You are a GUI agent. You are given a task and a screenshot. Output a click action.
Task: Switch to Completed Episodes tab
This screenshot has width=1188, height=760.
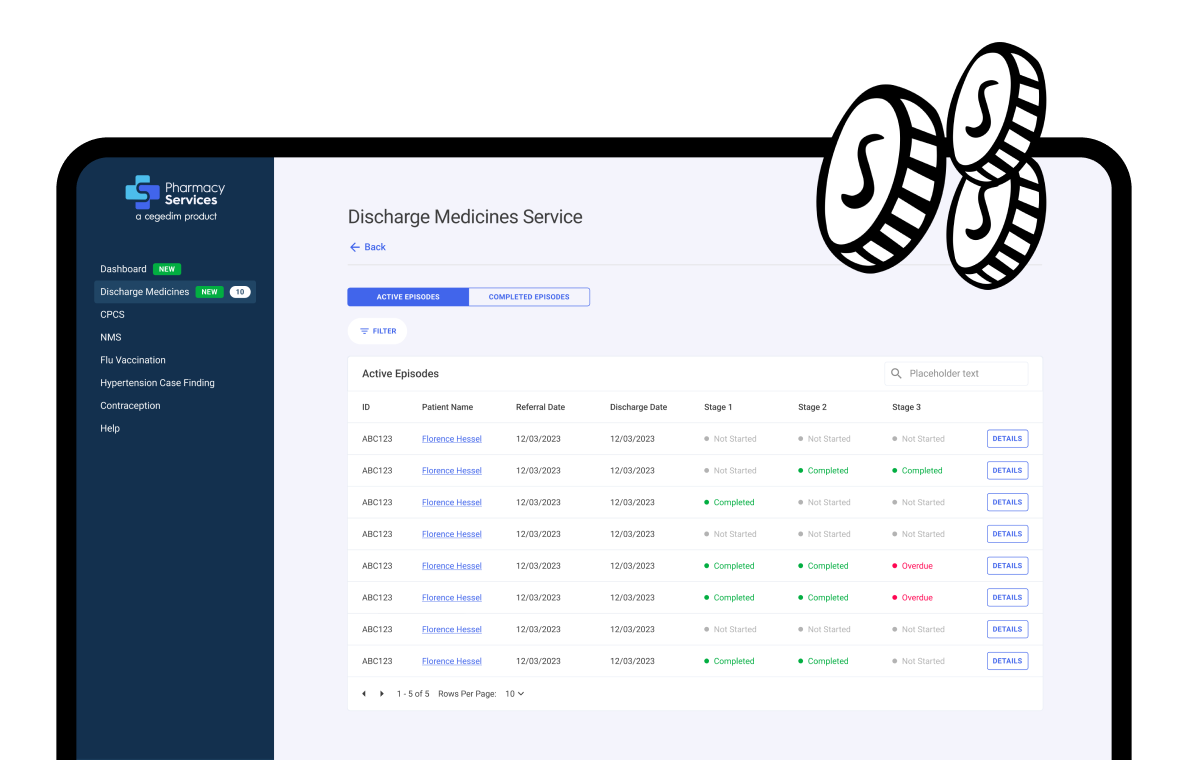tap(529, 297)
